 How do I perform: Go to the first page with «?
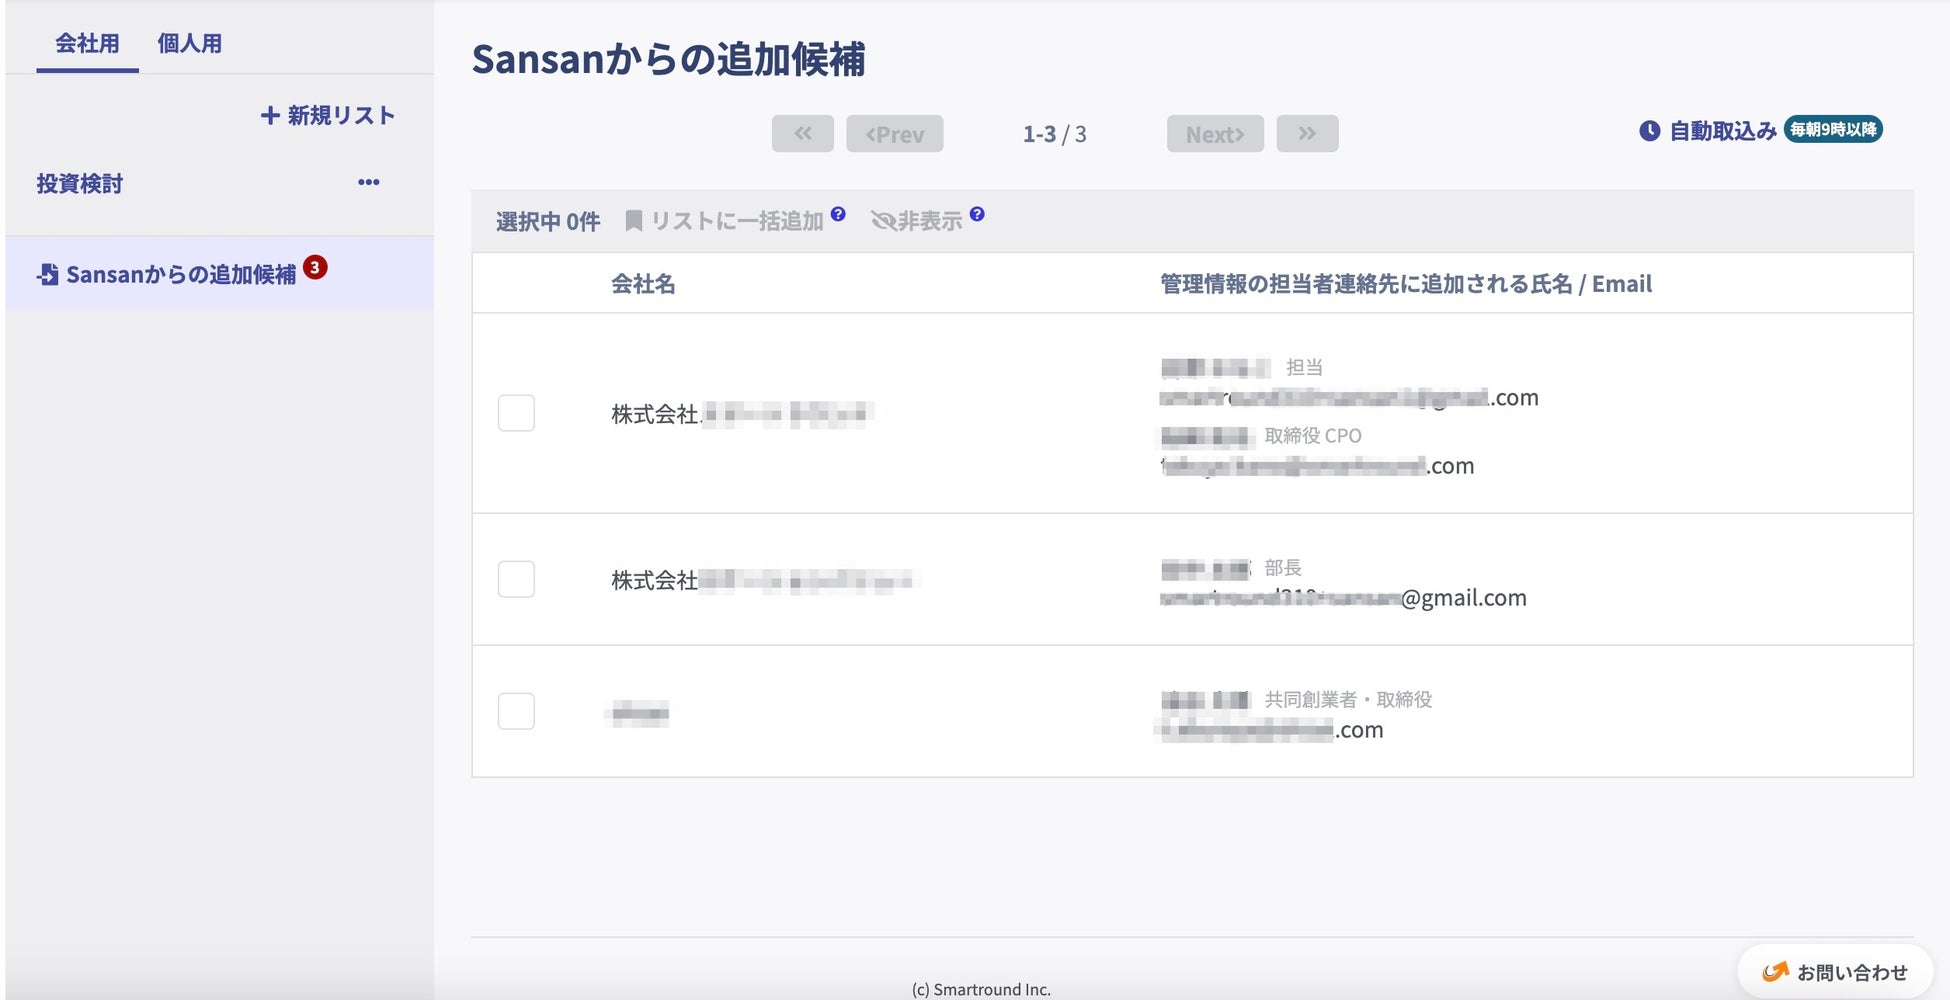click(x=802, y=134)
